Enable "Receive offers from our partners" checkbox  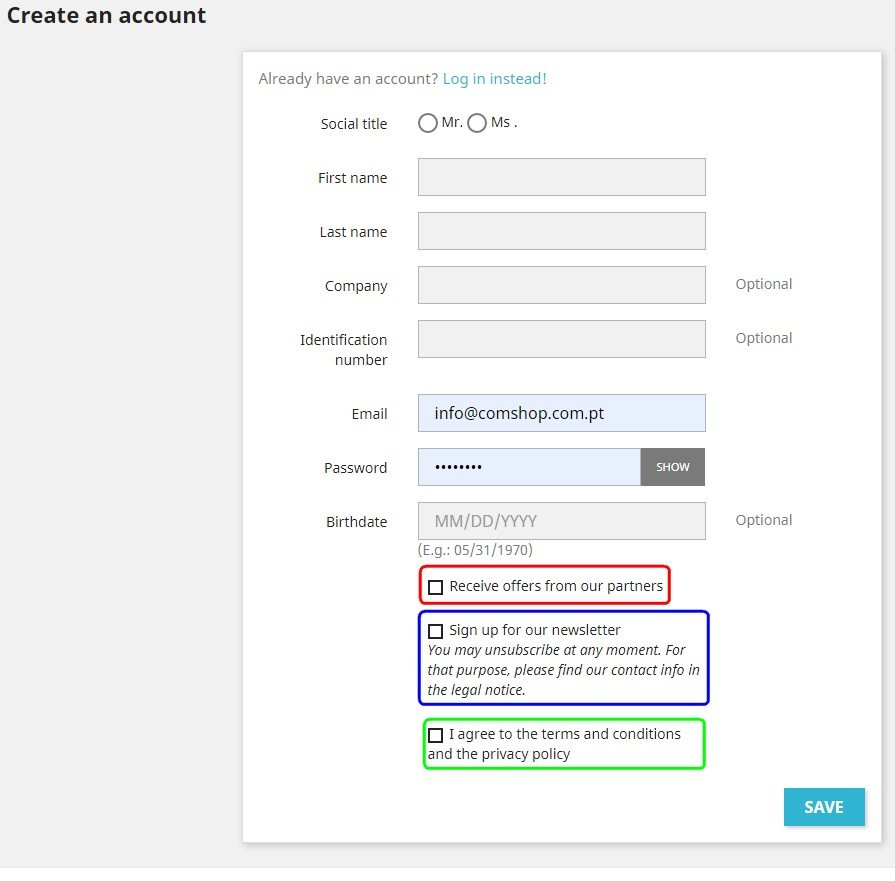pyautogui.click(x=436, y=587)
